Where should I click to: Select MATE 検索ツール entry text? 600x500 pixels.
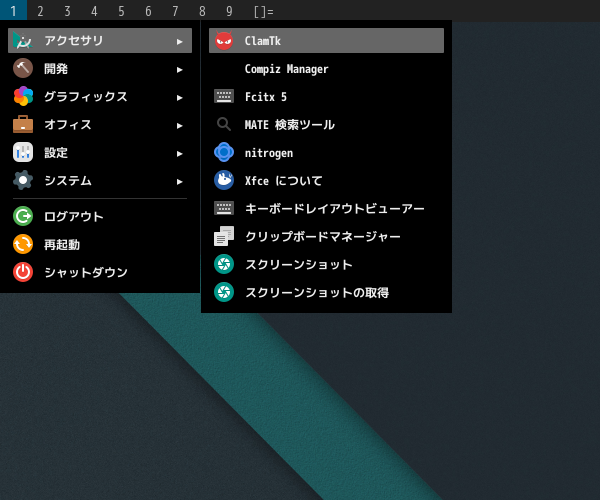click(290, 125)
